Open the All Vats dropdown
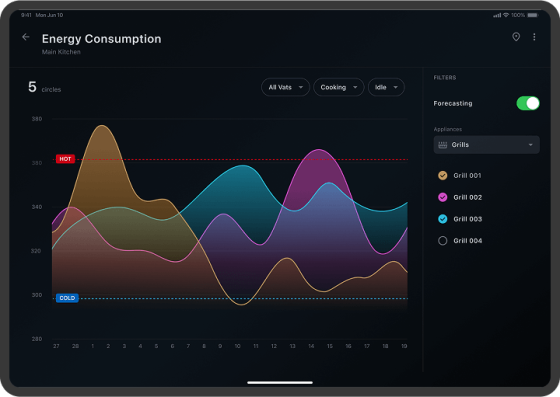 point(285,87)
